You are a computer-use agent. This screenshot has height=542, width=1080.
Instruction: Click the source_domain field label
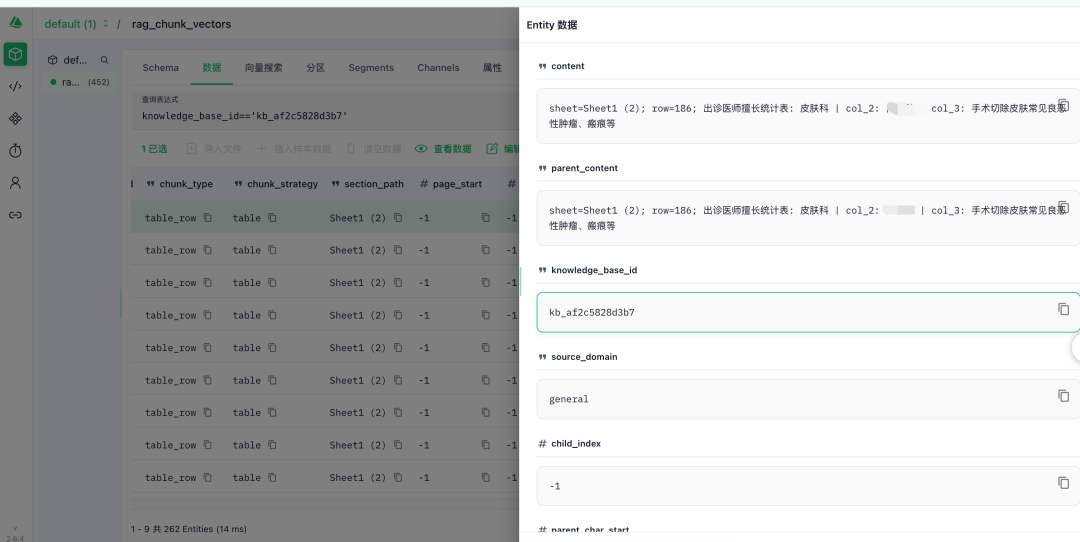584,357
